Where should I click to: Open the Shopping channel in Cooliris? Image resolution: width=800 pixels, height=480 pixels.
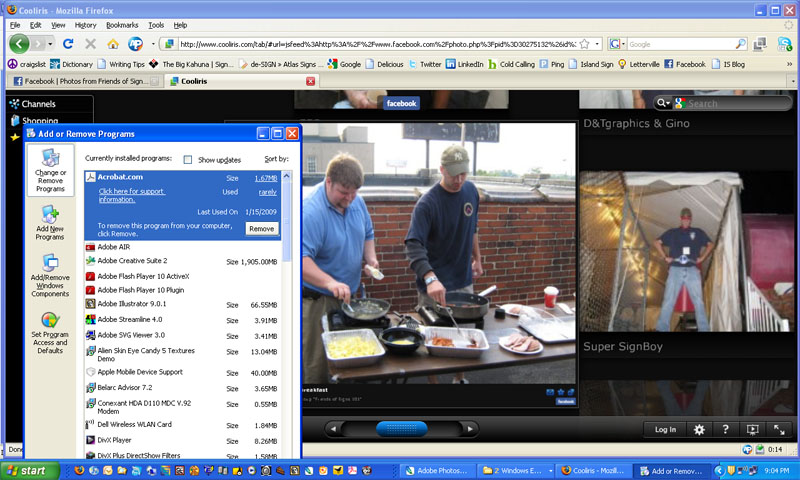34,120
